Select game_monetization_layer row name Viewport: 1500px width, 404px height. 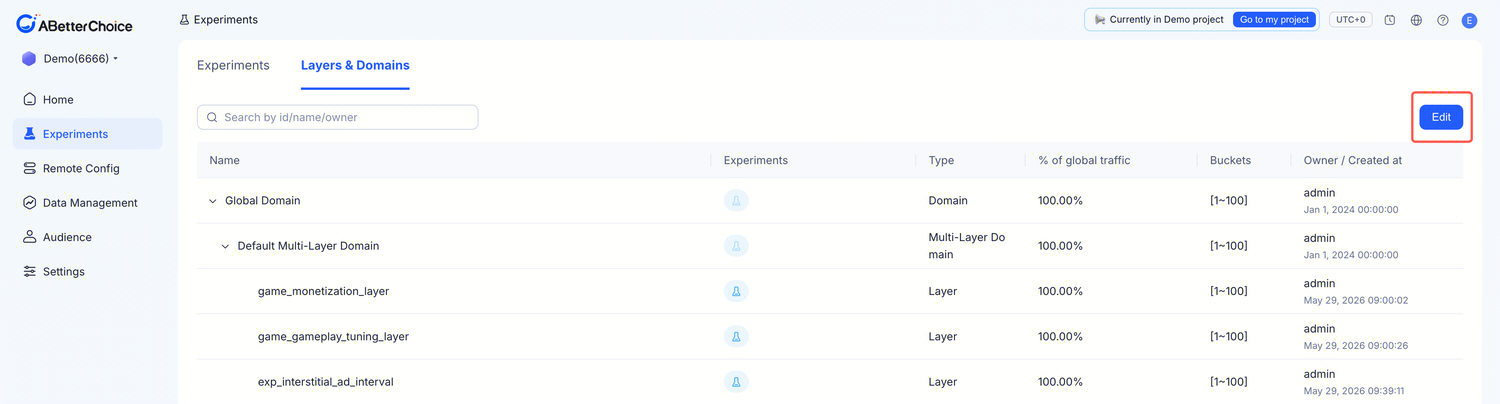pyautogui.click(x=323, y=292)
